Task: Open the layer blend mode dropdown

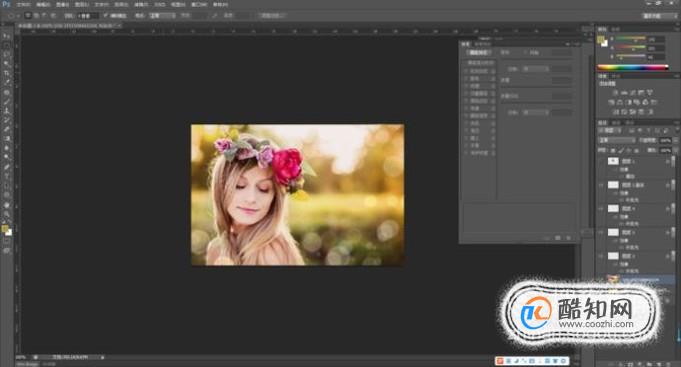Action: pos(617,140)
